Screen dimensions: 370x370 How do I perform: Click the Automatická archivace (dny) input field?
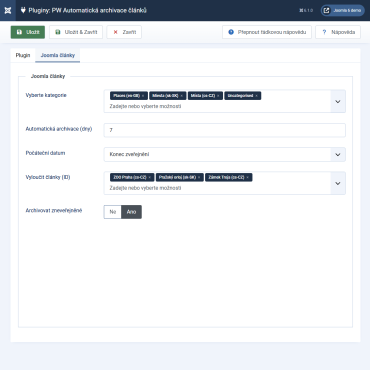(x=224, y=130)
